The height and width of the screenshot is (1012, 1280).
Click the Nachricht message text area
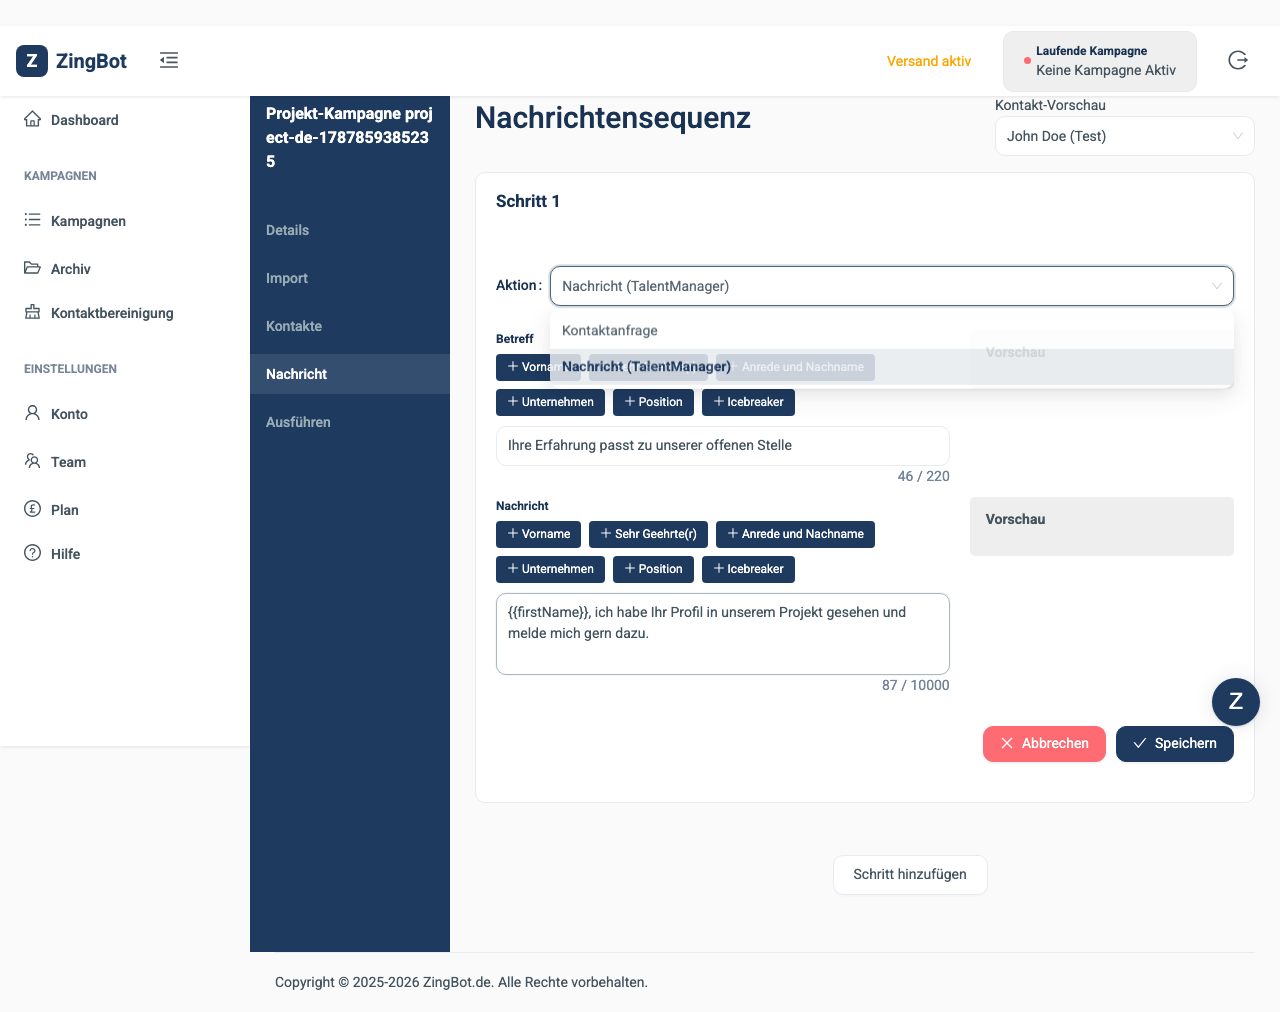tap(723, 634)
